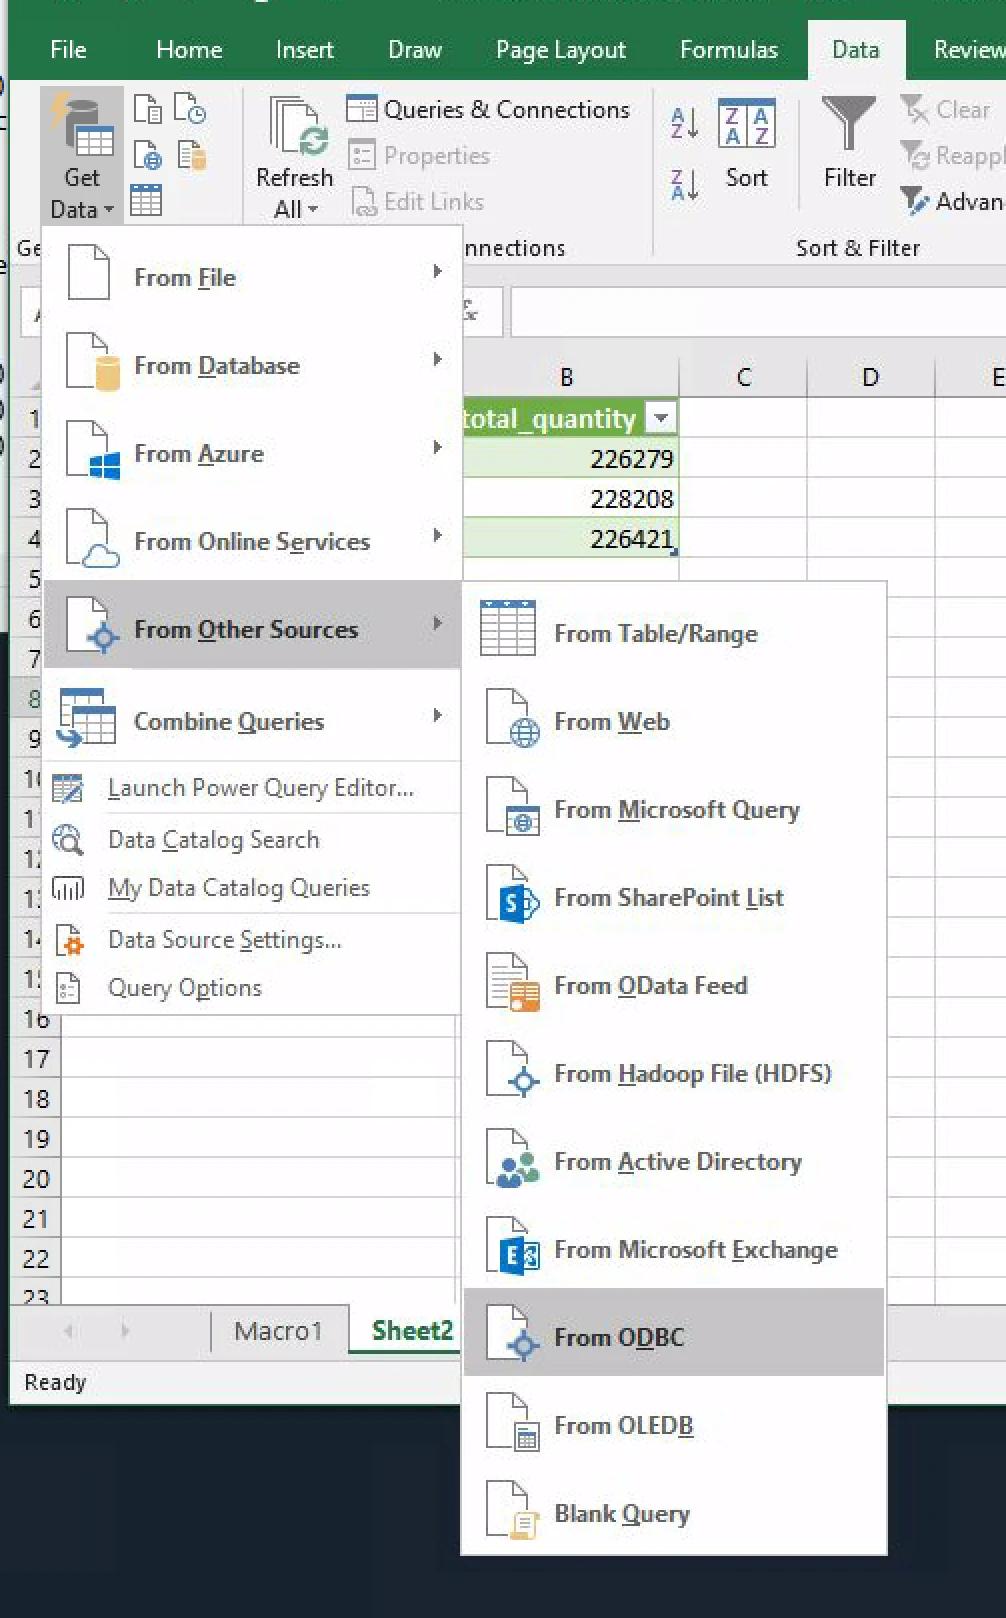Click the Blank Query icon
The height and width of the screenshot is (1618, 1006).
click(x=512, y=1510)
